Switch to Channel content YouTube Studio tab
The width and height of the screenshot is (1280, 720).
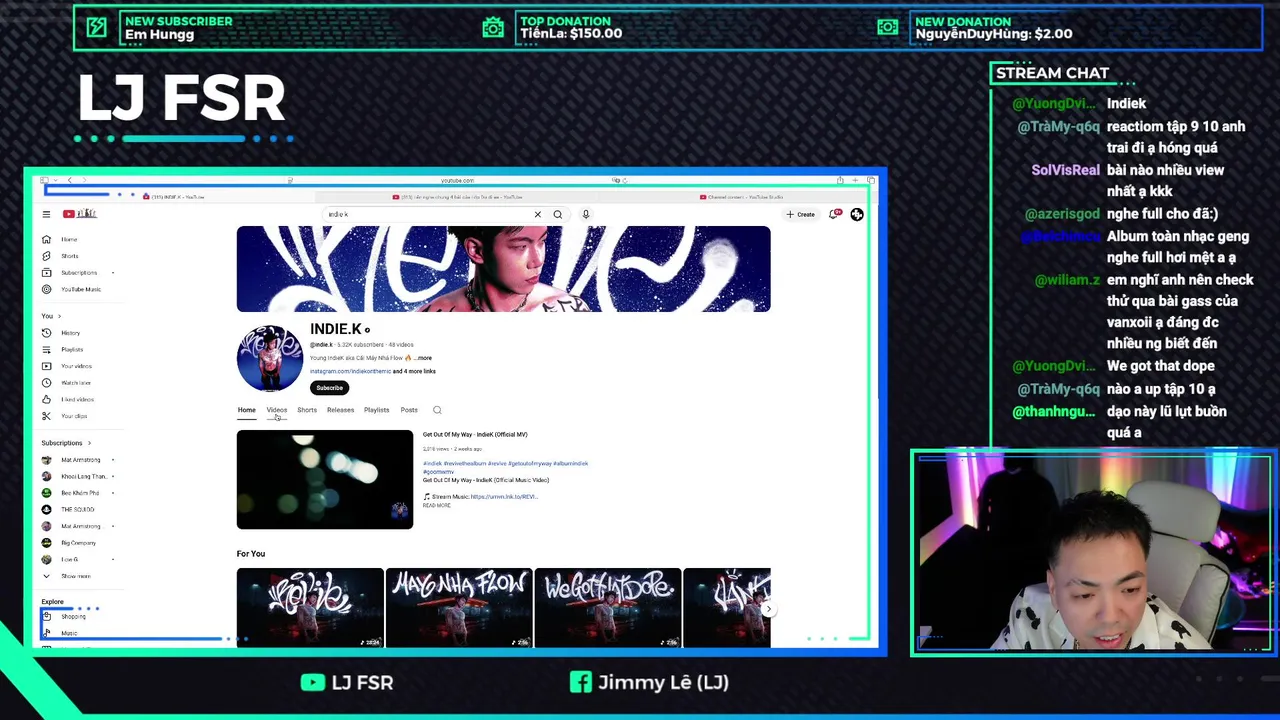(740, 197)
